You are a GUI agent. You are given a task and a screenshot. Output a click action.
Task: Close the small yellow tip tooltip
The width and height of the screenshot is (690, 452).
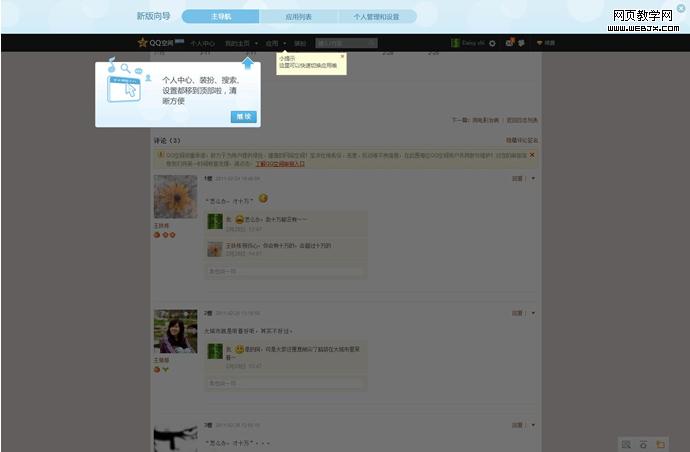pyautogui.click(x=342, y=57)
